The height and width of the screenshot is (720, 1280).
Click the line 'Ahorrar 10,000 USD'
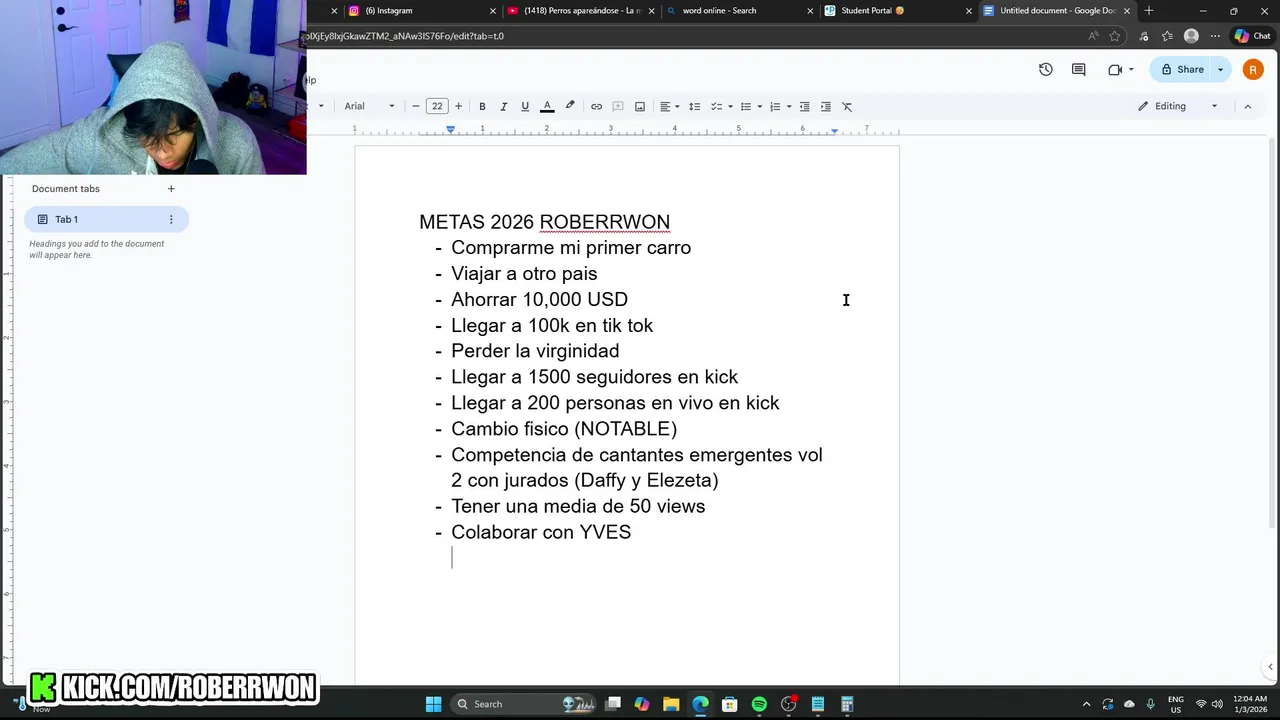tap(539, 299)
